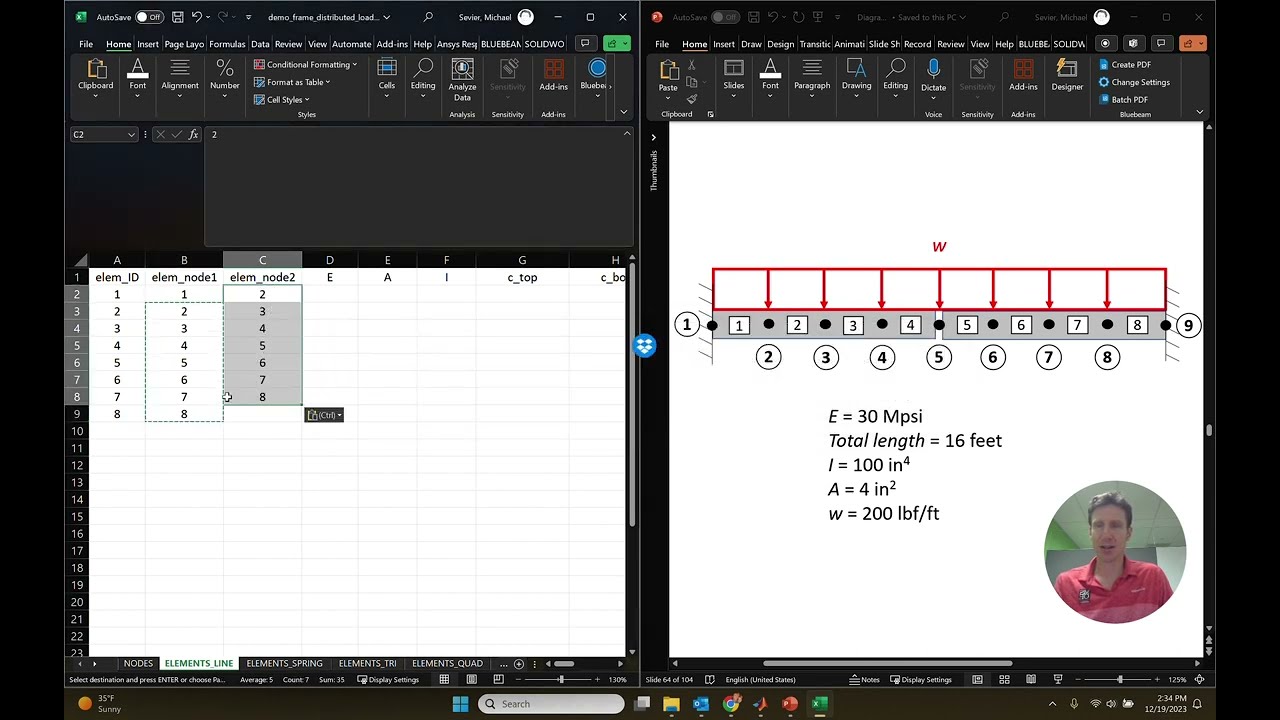The image size is (1280, 720).
Task: Switch to Slide Sorter view in PowerPoint's status bar
Action: tap(1003, 680)
